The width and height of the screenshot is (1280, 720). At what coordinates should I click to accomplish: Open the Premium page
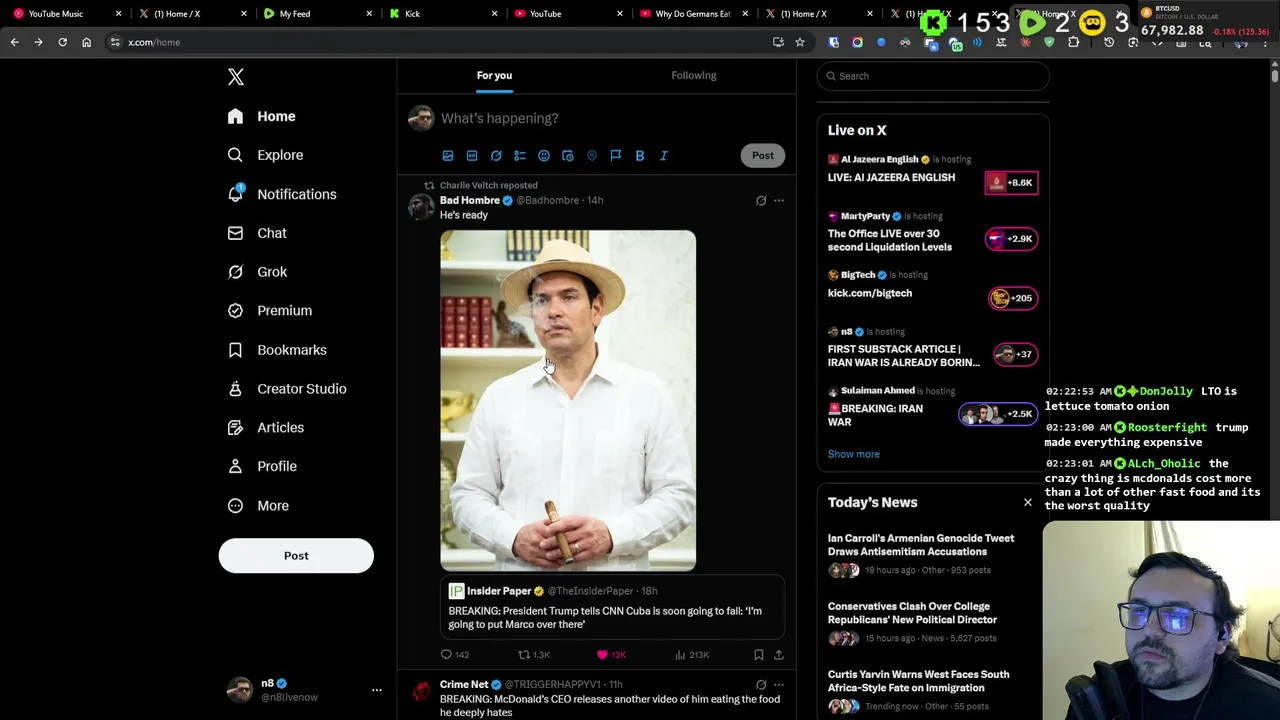pyautogui.click(x=270, y=311)
